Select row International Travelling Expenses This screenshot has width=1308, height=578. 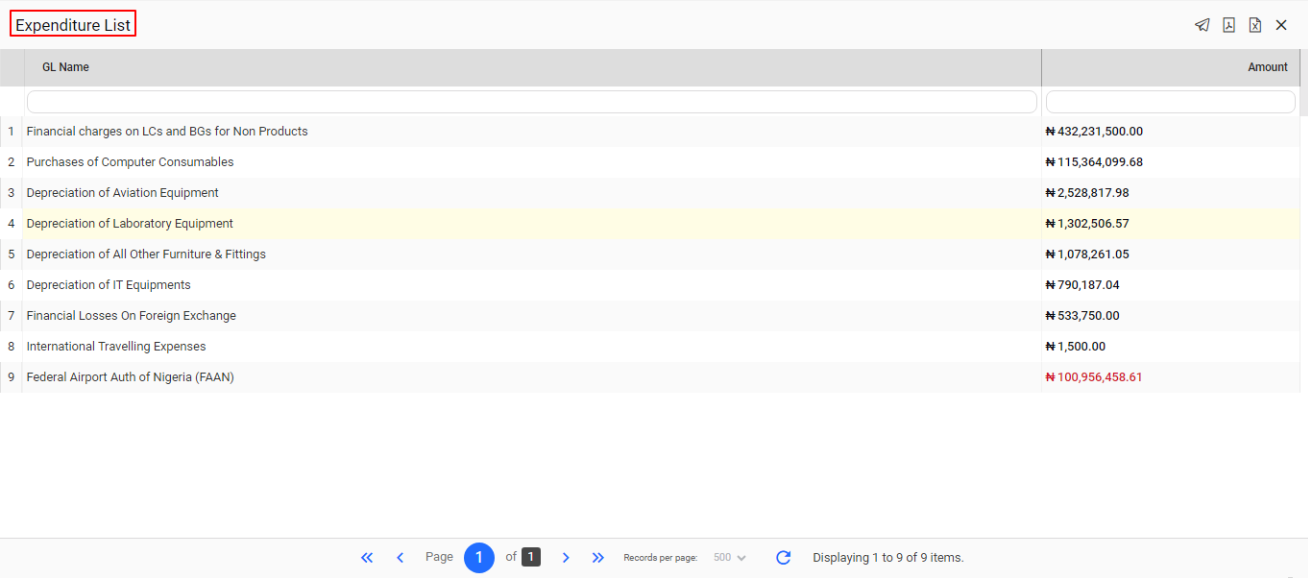point(650,346)
